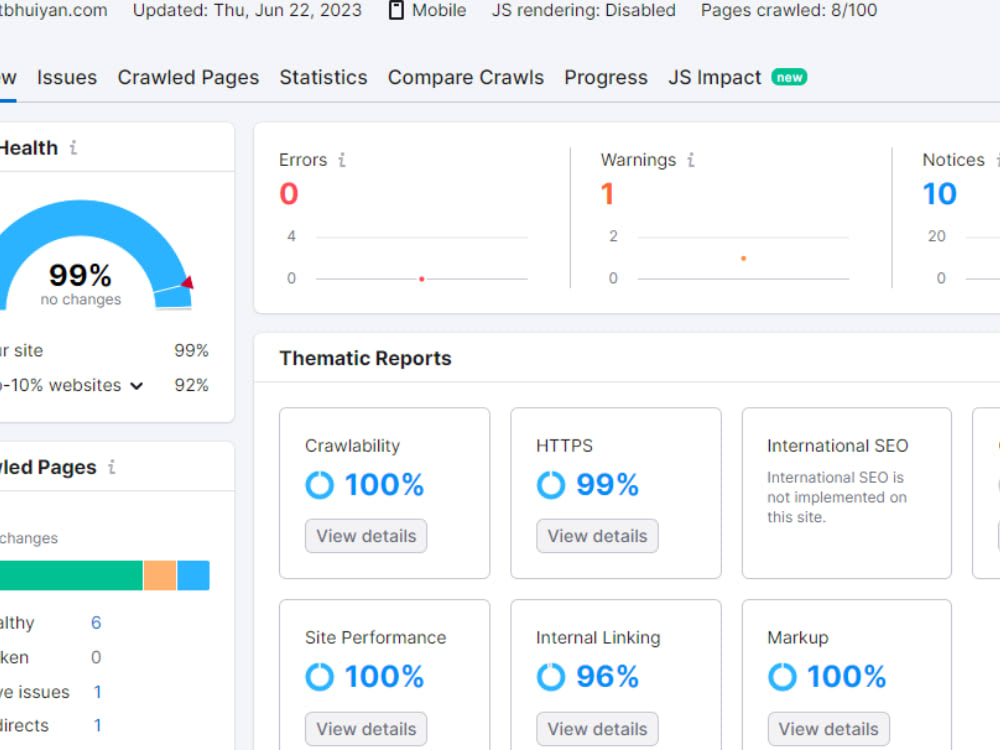
Task: Click the healthy pages count 6
Action: pyautogui.click(x=96, y=622)
